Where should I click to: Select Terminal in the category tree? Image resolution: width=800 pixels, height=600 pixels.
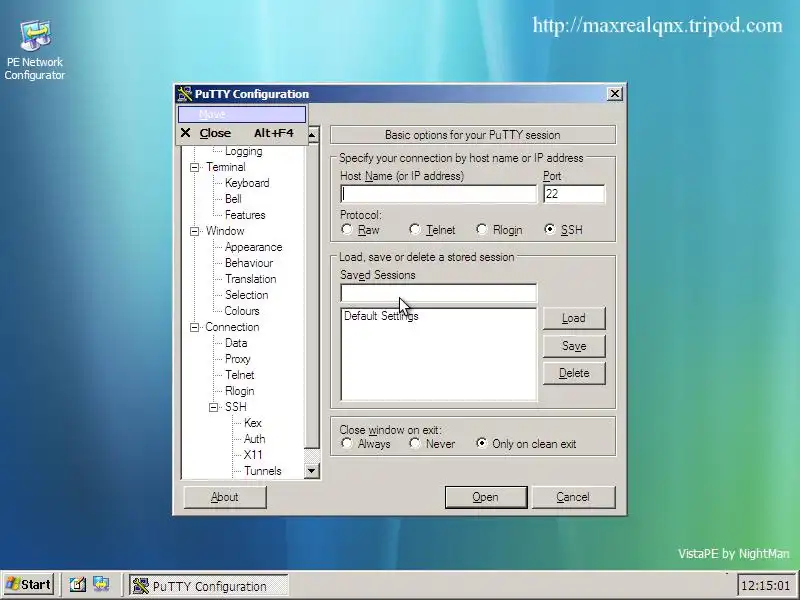click(x=226, y=167)
